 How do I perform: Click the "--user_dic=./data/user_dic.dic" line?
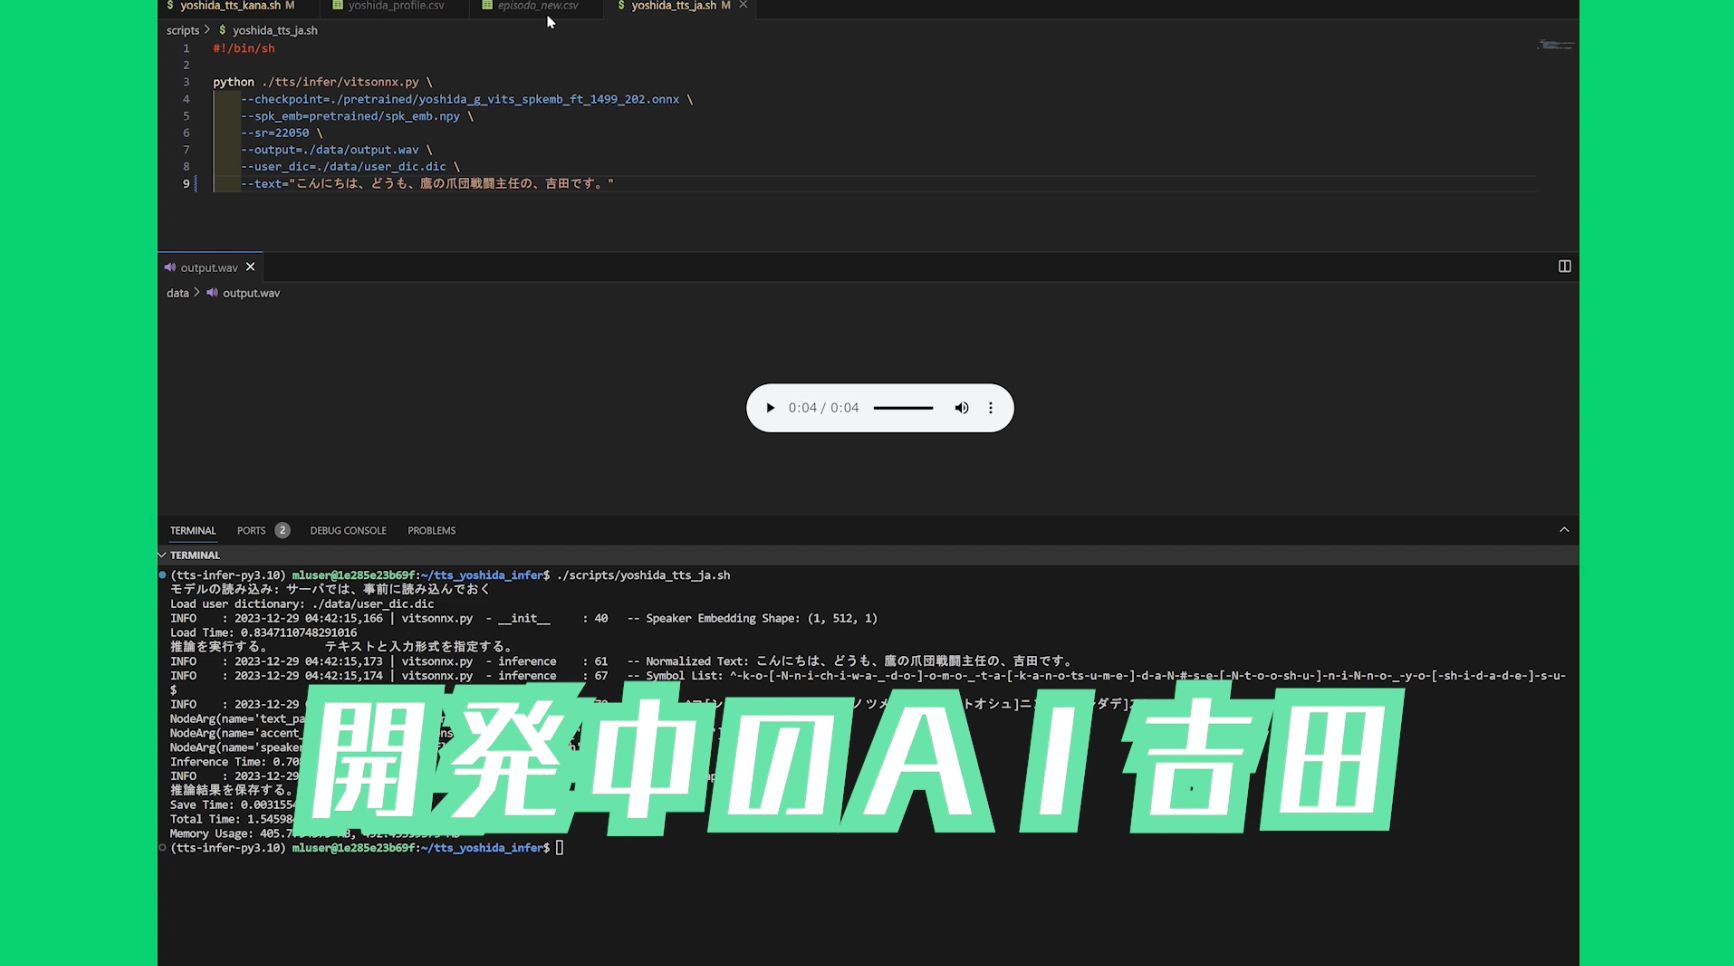tap(350, 167)
